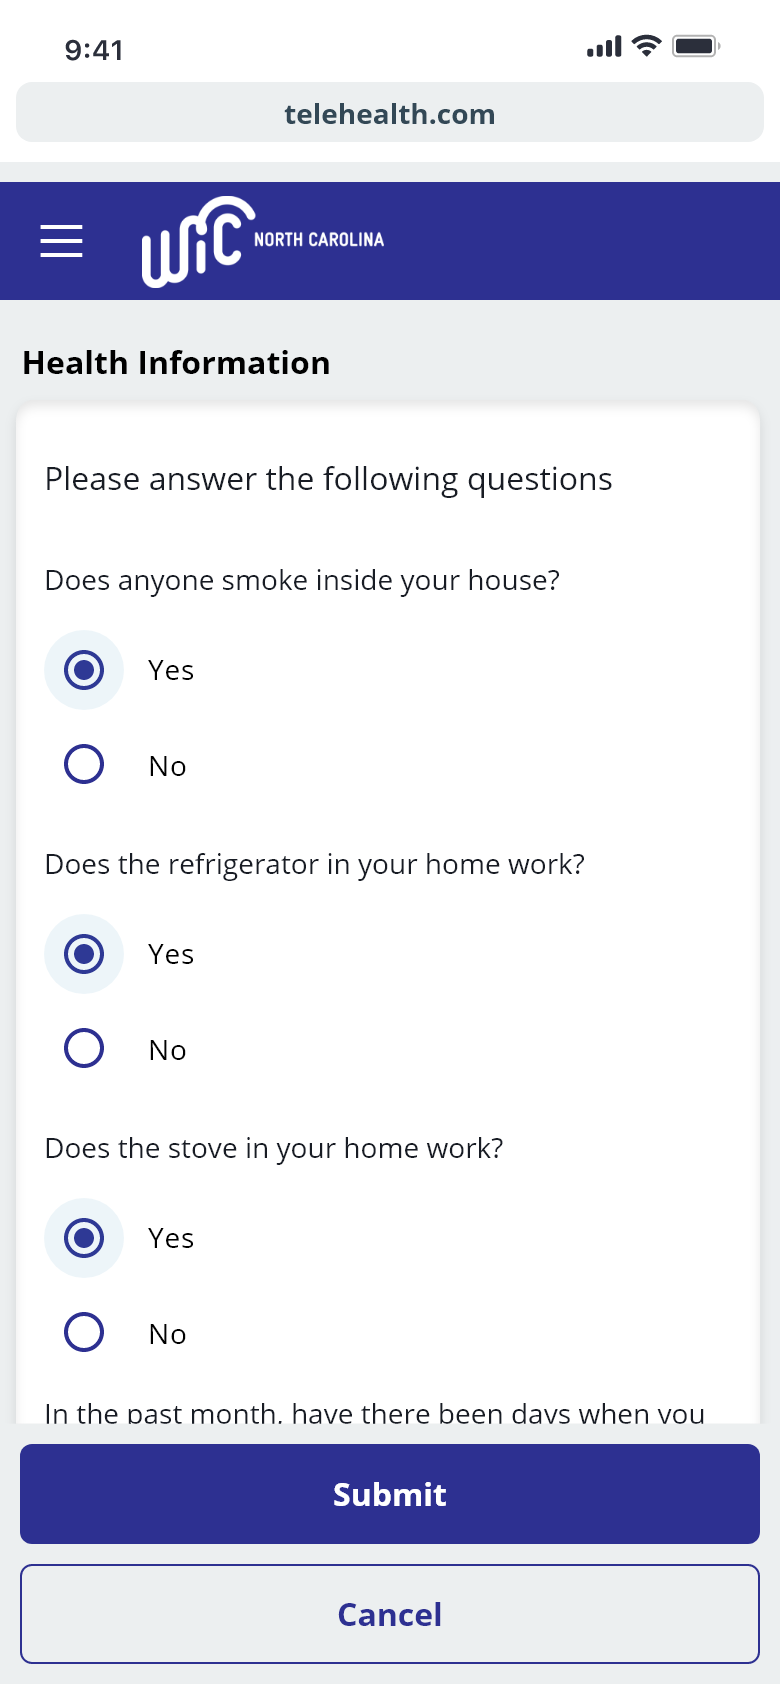Click the 'Please answer the following questions' text

tap(328, 480)
